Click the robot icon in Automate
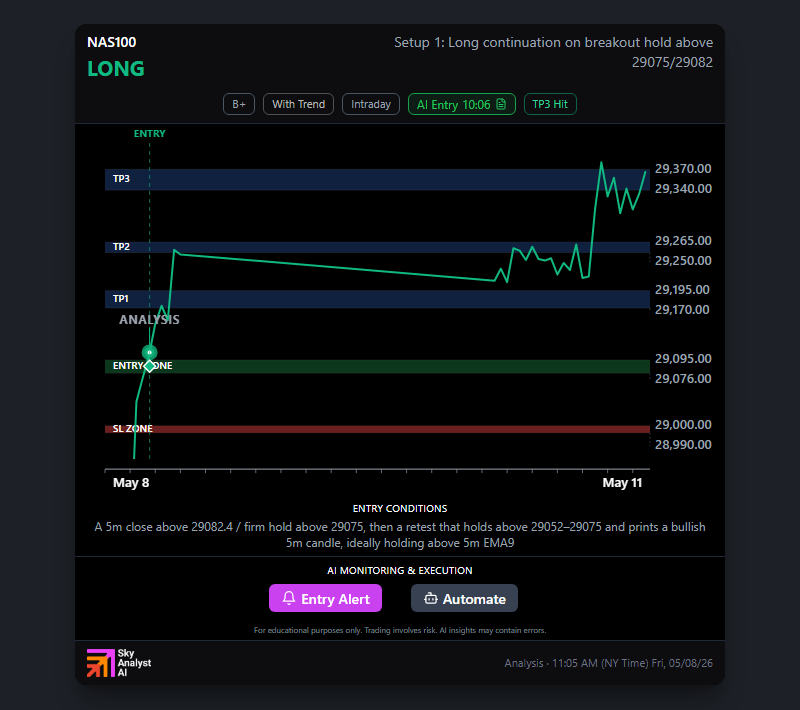This screenshot has height=710, width=800. pos(431,598)
